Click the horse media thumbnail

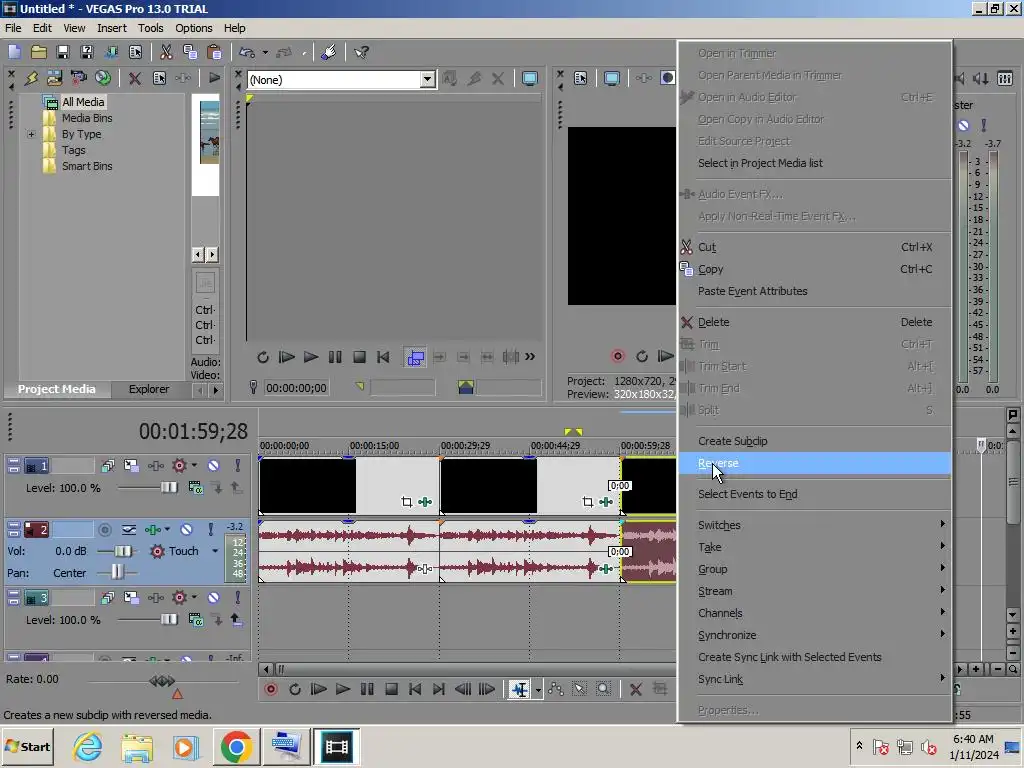coord(210,133)
